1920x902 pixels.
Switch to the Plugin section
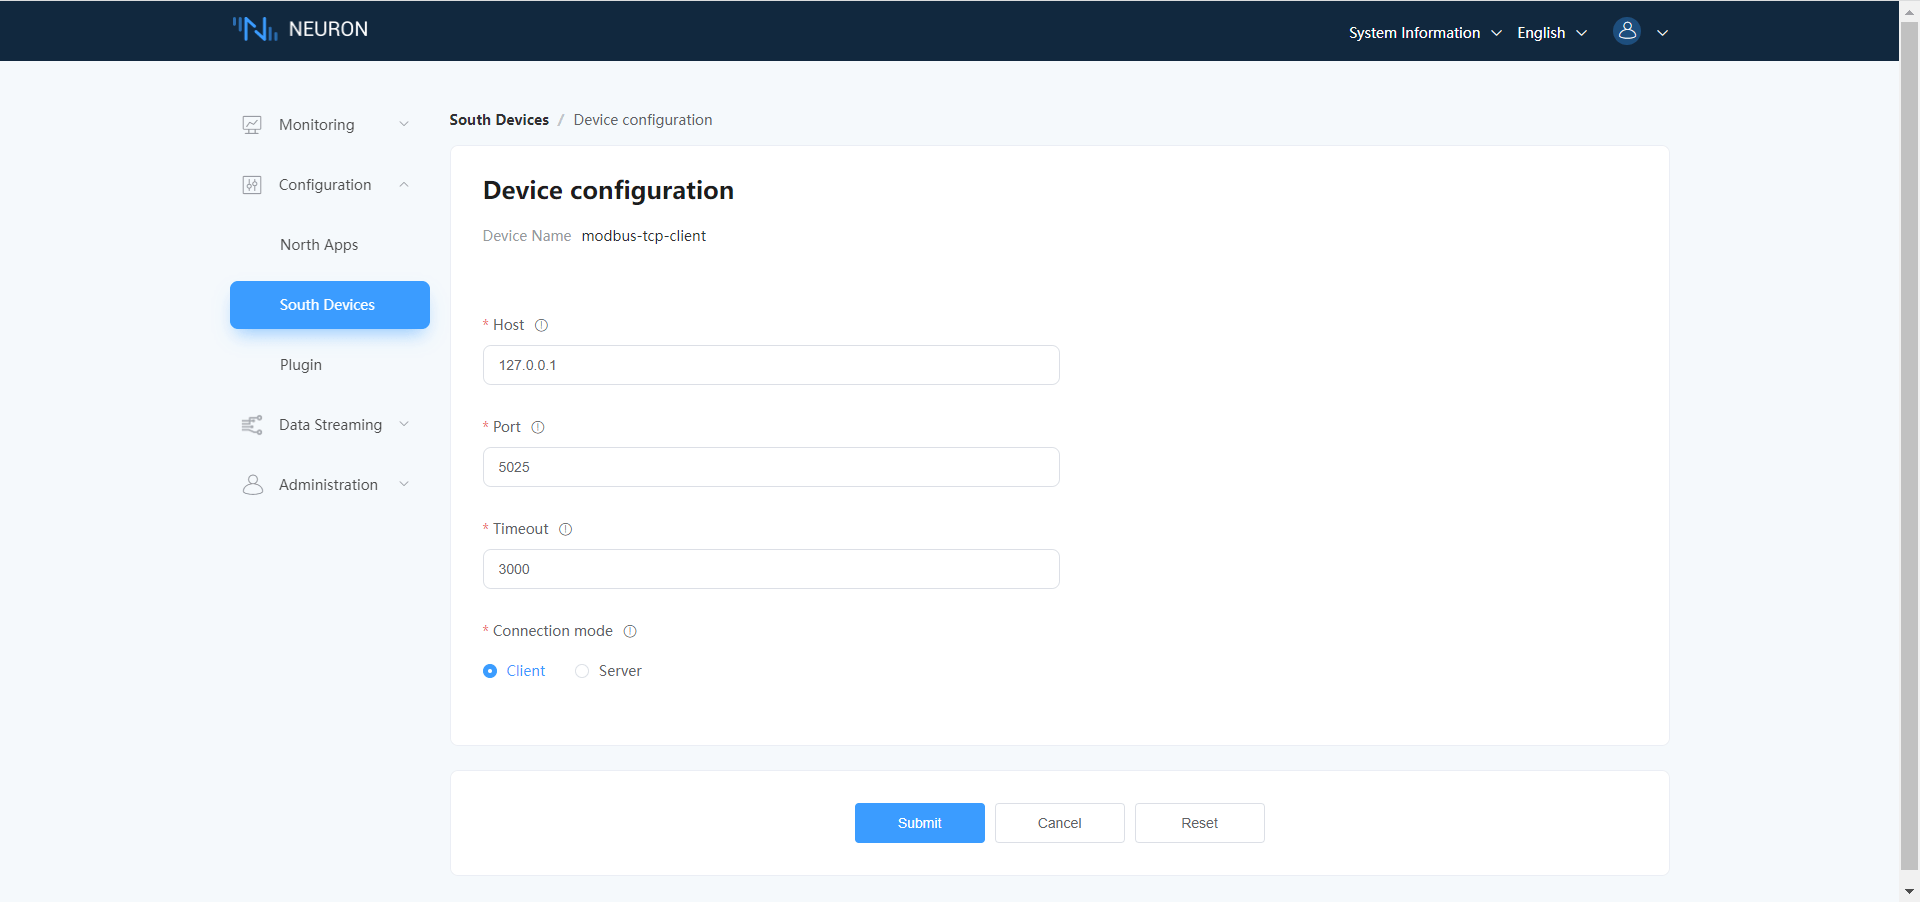click(300, 364)
